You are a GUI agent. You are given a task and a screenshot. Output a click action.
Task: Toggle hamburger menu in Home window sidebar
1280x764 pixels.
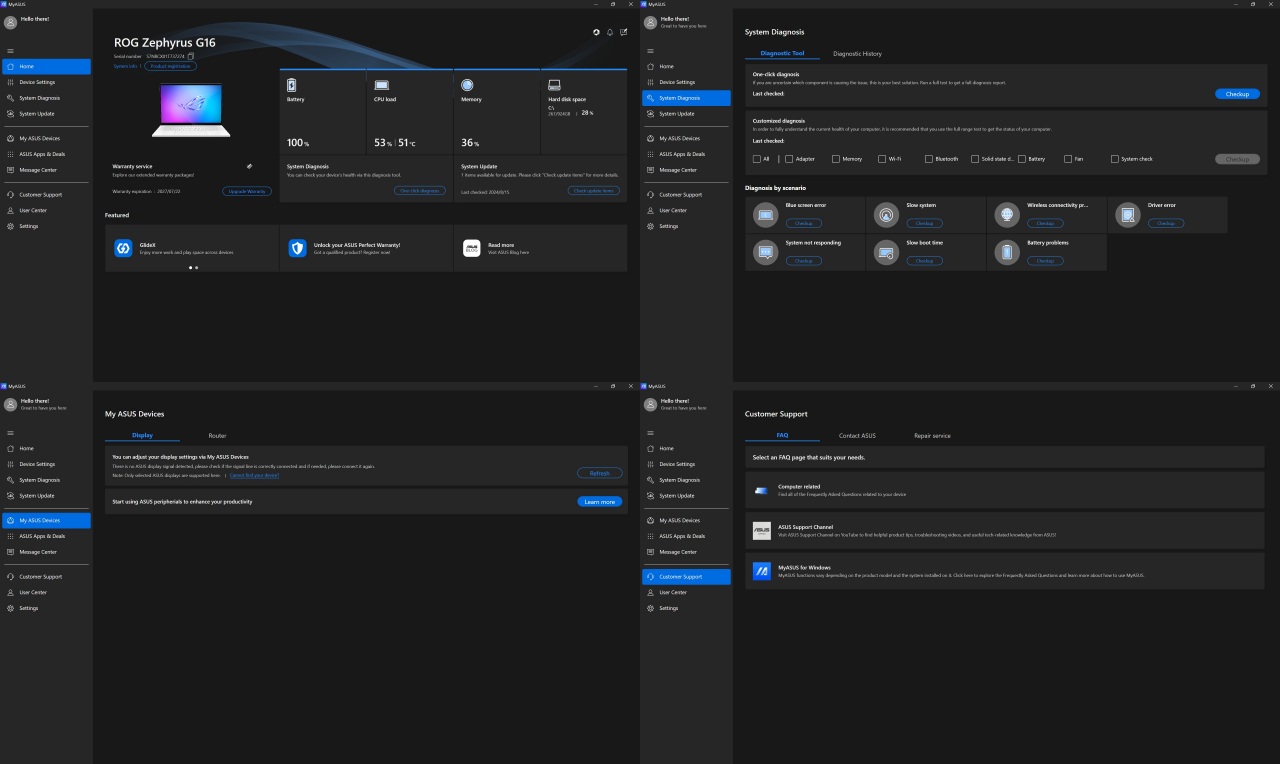[10, 51]
